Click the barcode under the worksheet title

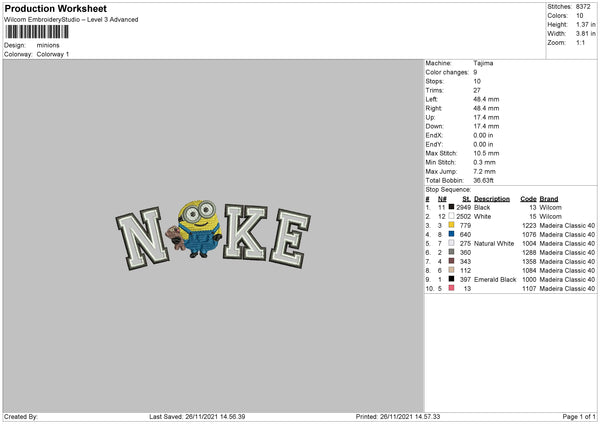click(37, 32)
